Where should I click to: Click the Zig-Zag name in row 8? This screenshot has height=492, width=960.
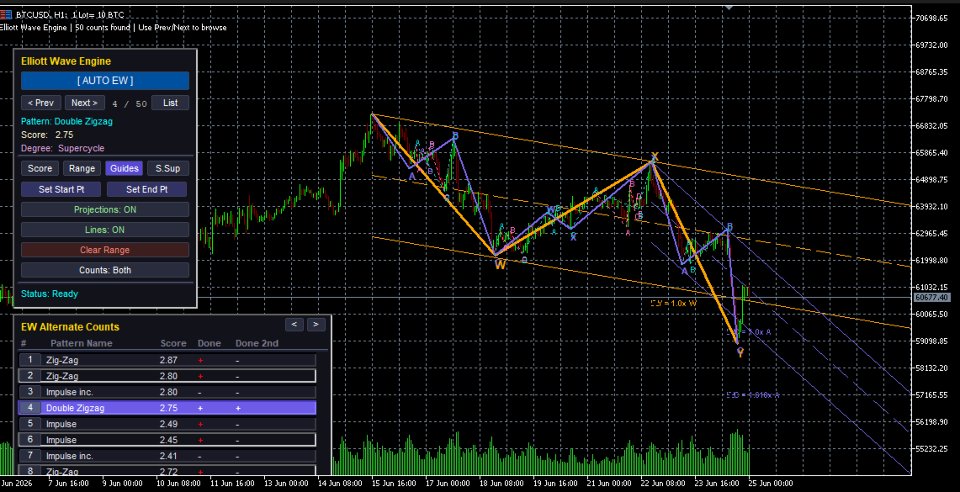pos(62,471)
